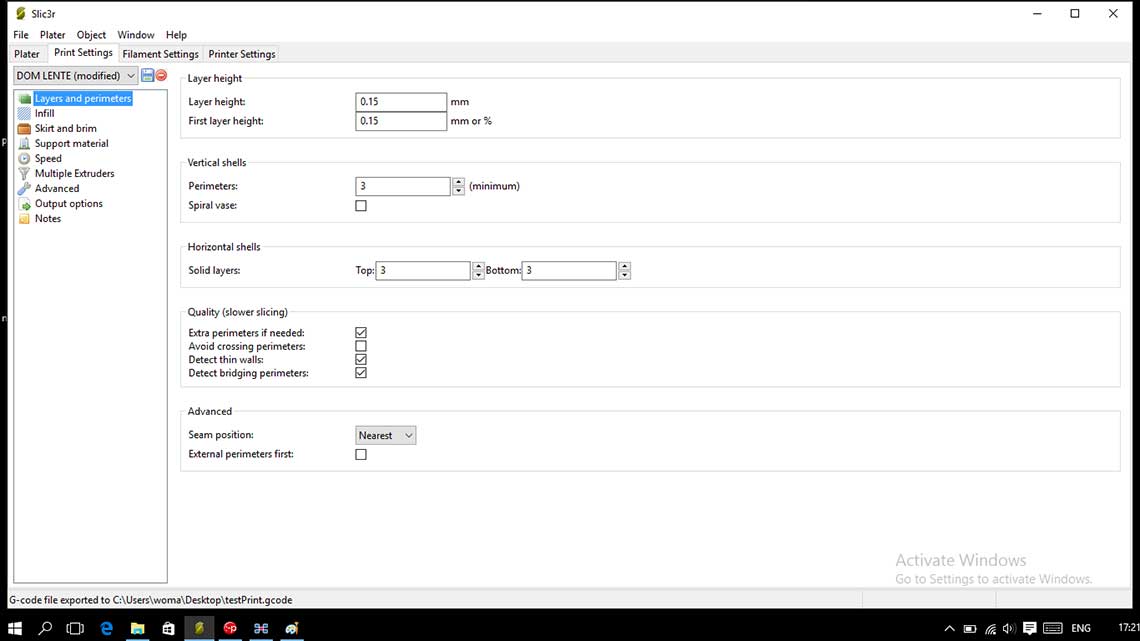Open the volume speaker tray icon

click(1009, 629)
